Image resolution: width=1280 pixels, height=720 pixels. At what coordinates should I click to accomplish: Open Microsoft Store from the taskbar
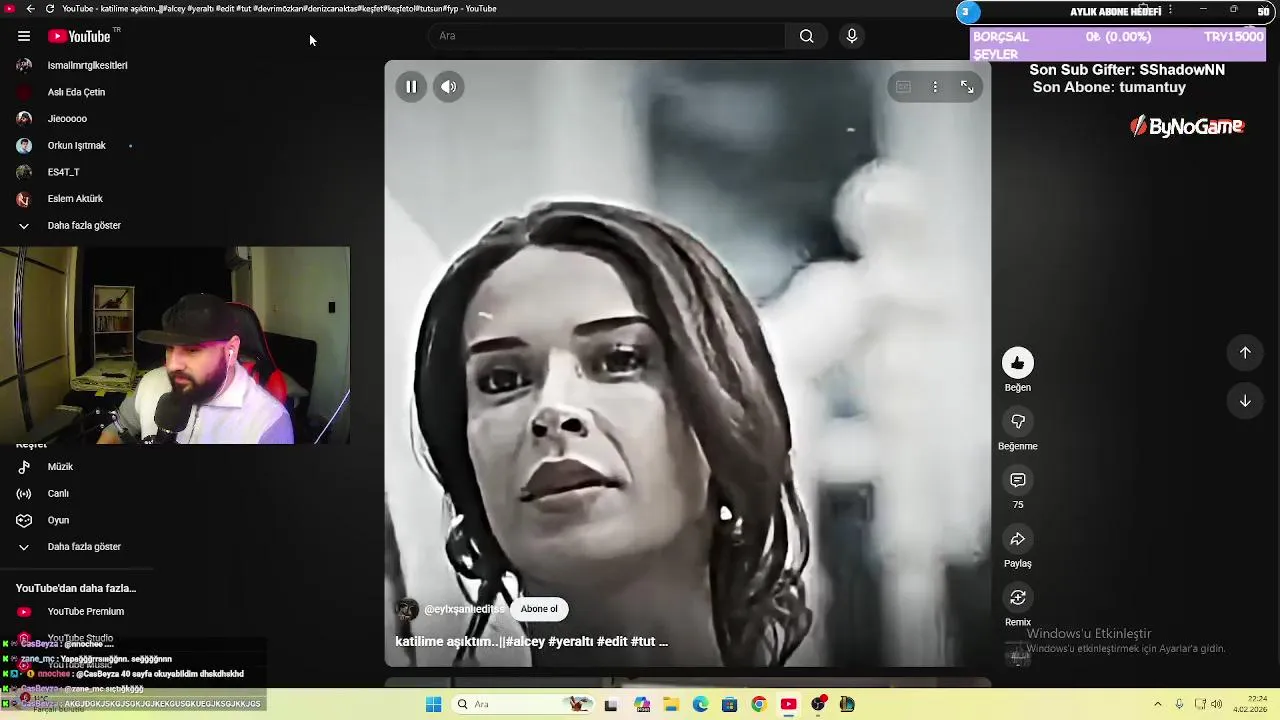click(x=729, y=705)
